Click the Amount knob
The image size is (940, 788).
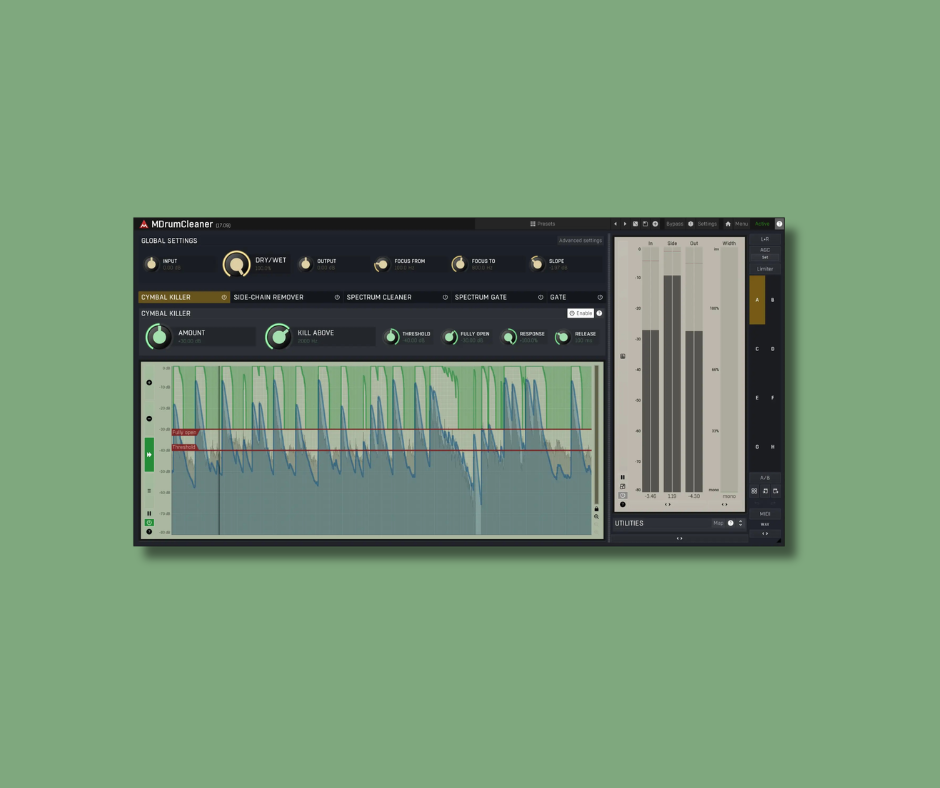point(159,337)
